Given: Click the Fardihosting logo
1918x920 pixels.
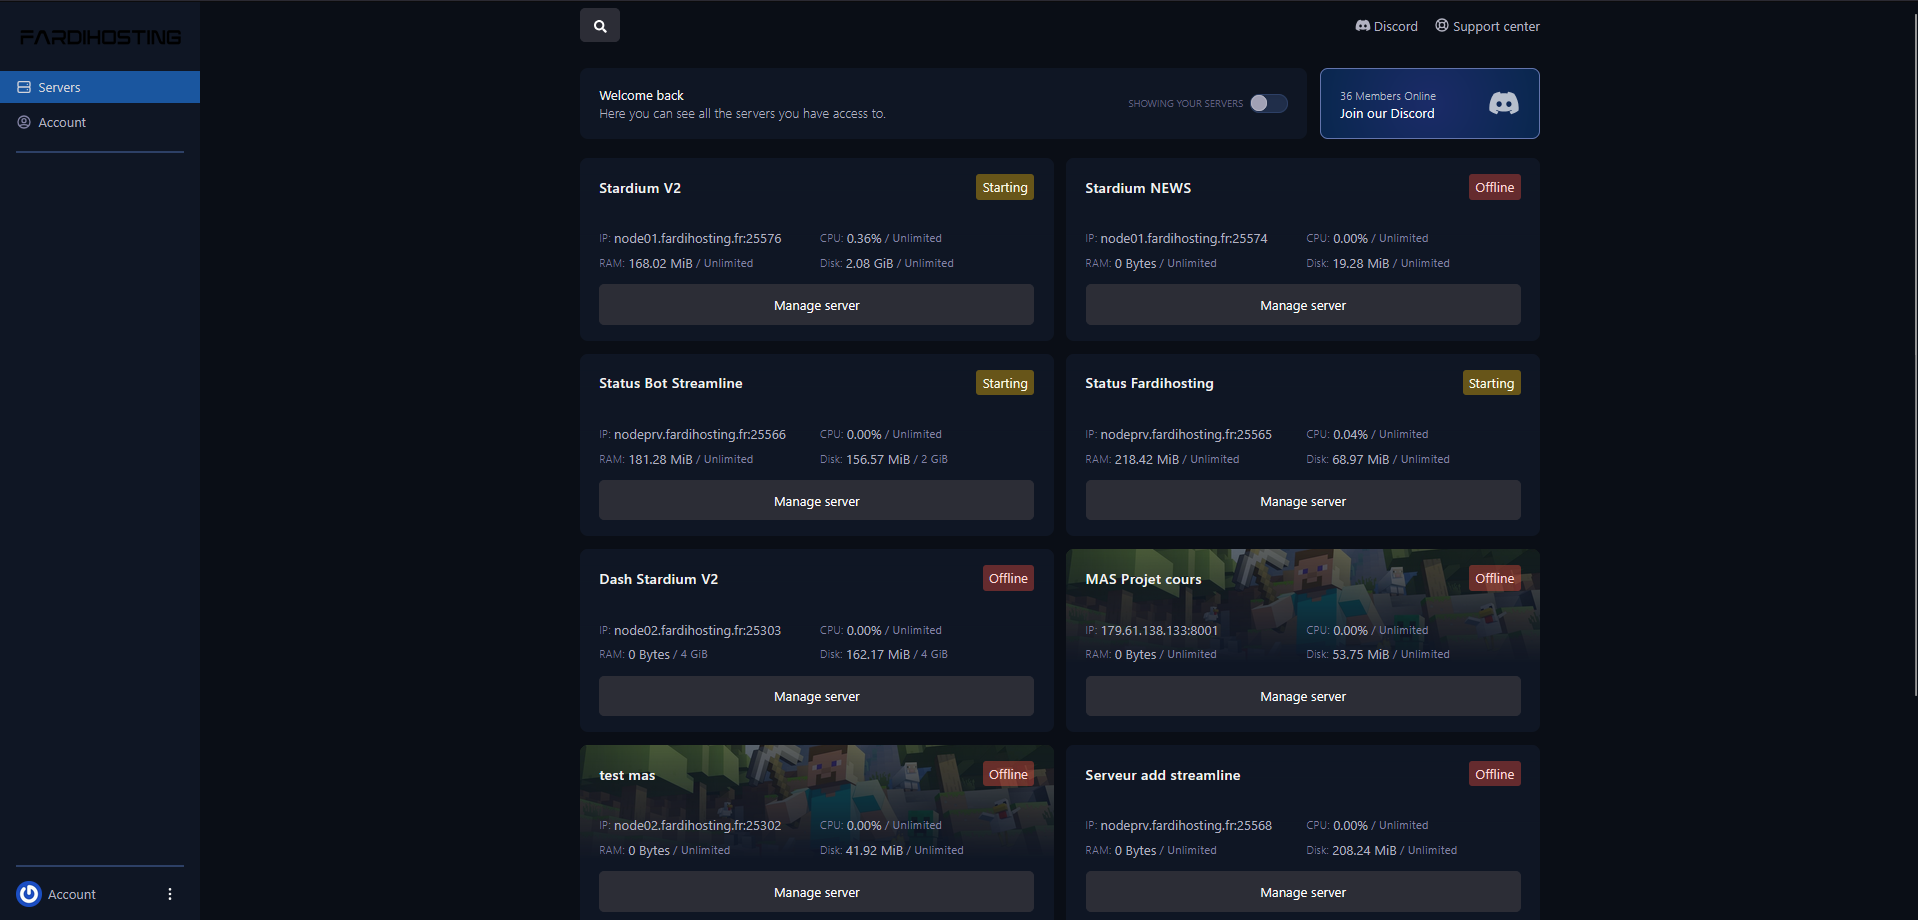Looking at the screenshot, I should pos(100,37).
